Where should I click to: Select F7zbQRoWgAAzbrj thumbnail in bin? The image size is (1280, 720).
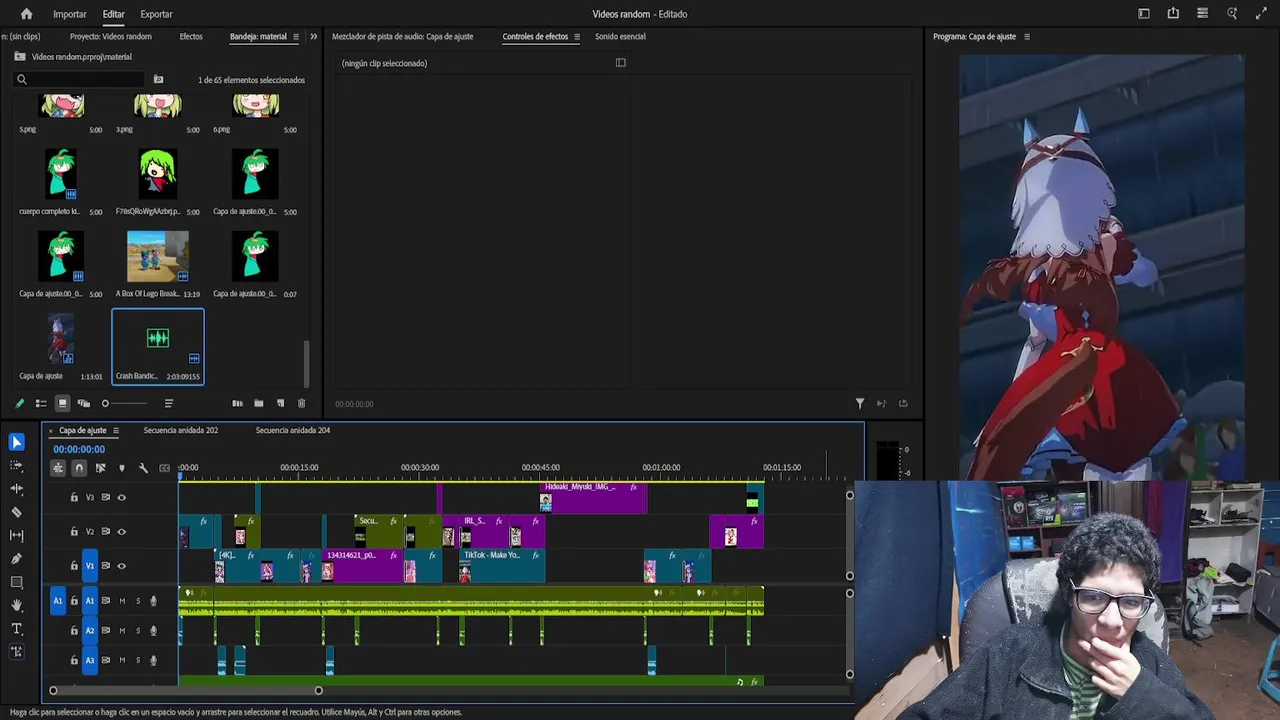(x=157, y=174)
